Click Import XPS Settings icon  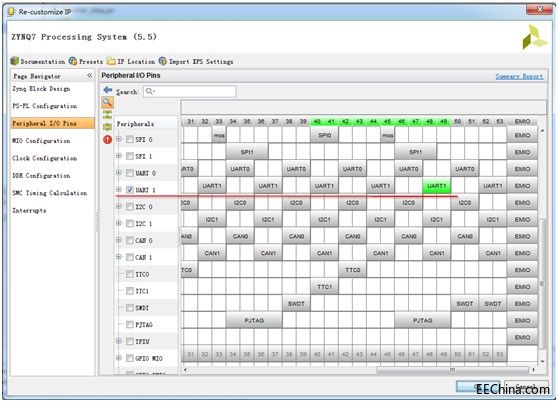tap(163, 61)
